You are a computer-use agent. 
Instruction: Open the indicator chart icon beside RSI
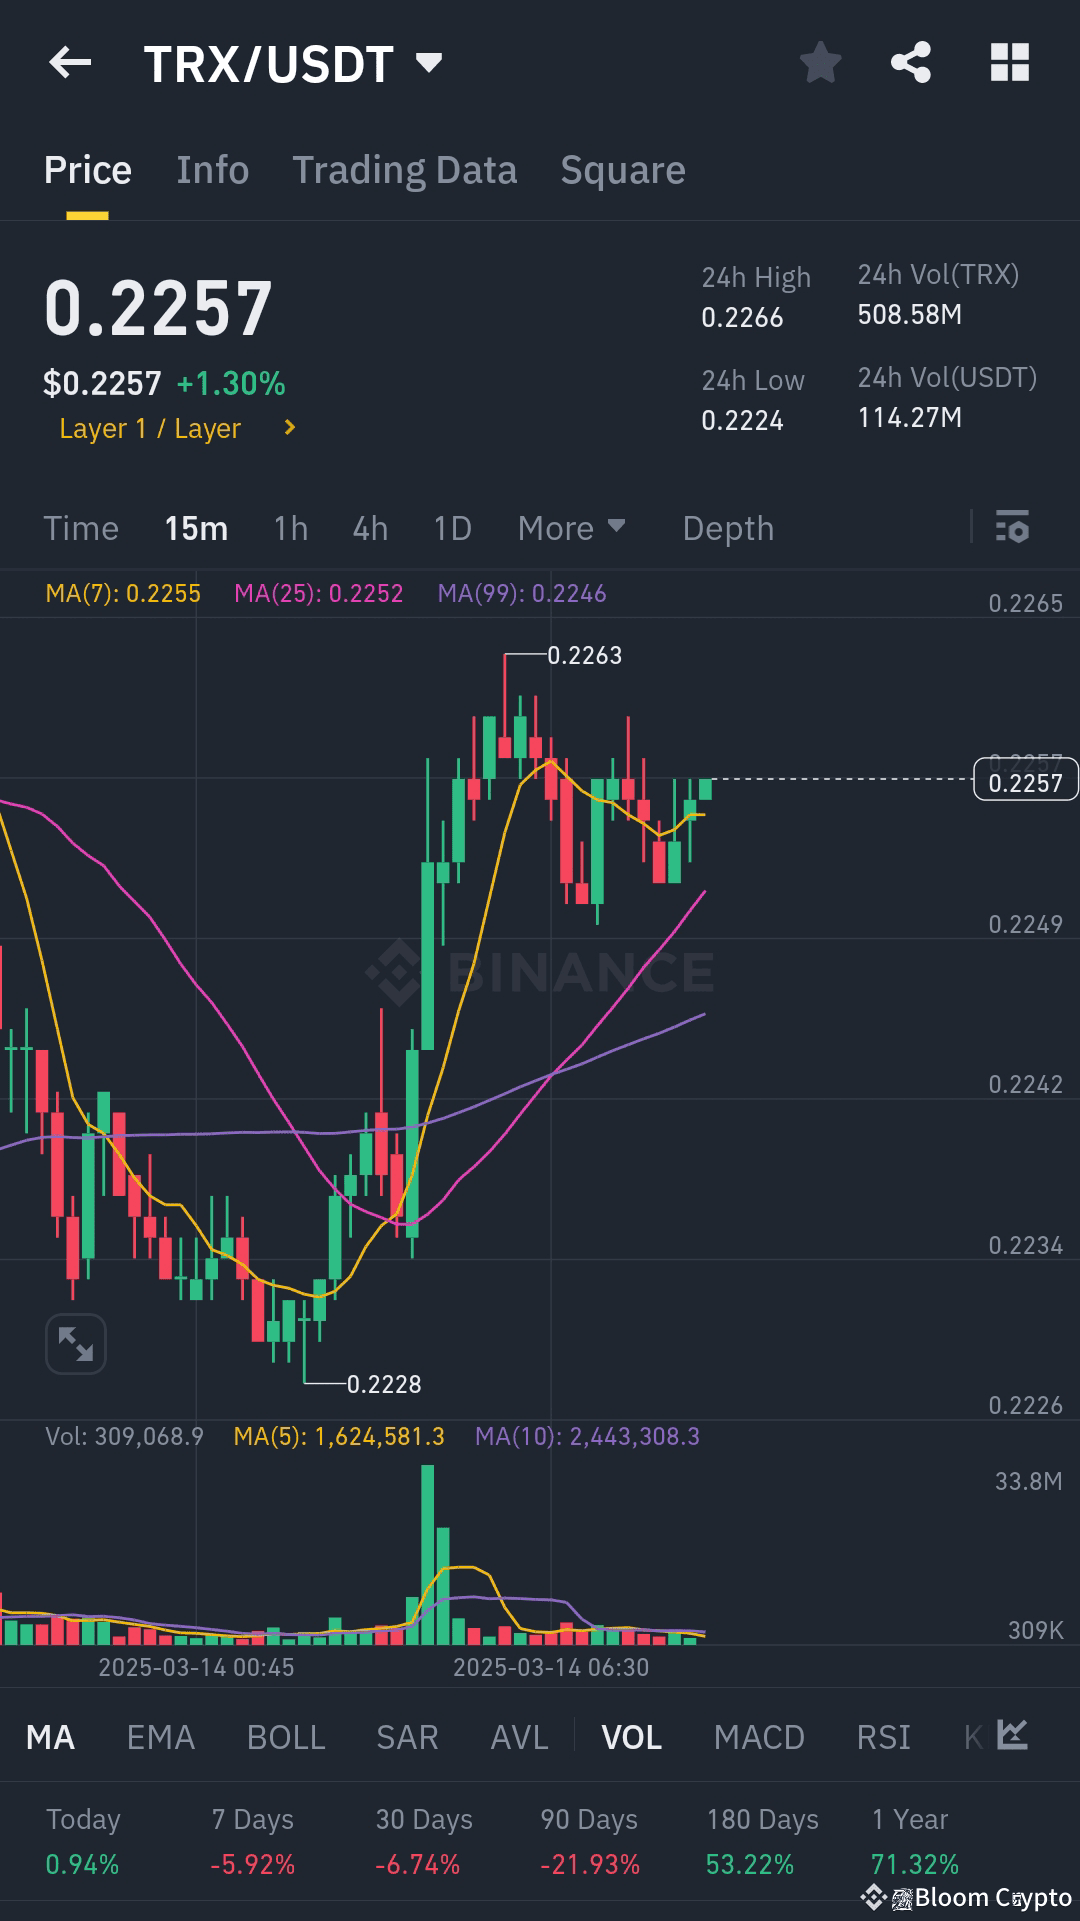pyautogui.click(x=1013, y=1735)
